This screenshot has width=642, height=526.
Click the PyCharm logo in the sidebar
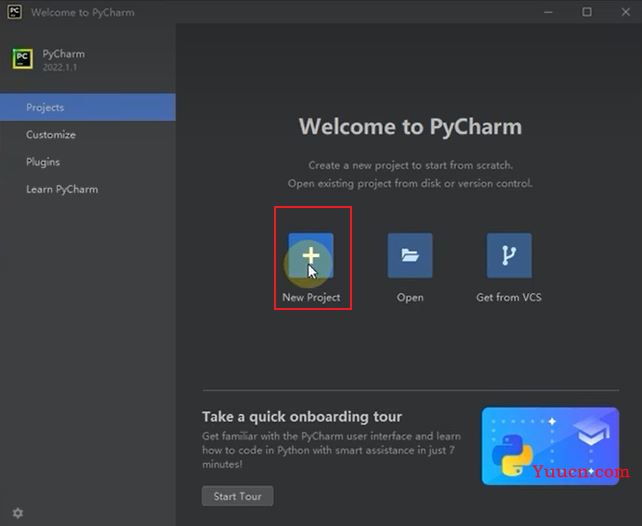point(23,59)
